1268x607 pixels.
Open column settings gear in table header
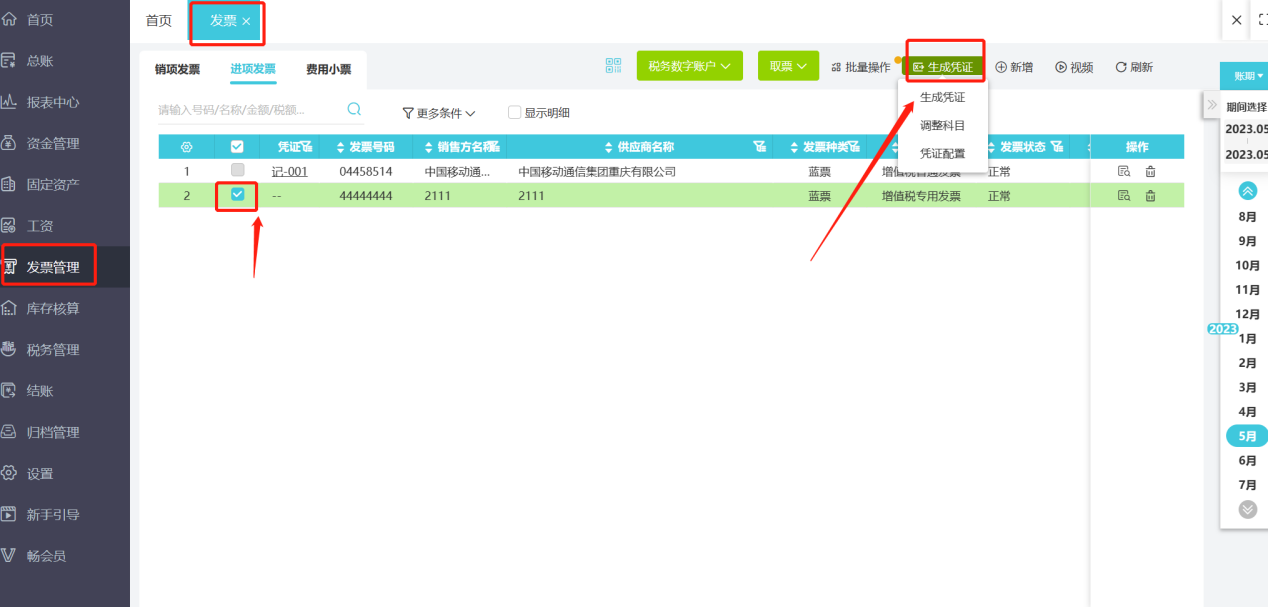coord(186,147)
